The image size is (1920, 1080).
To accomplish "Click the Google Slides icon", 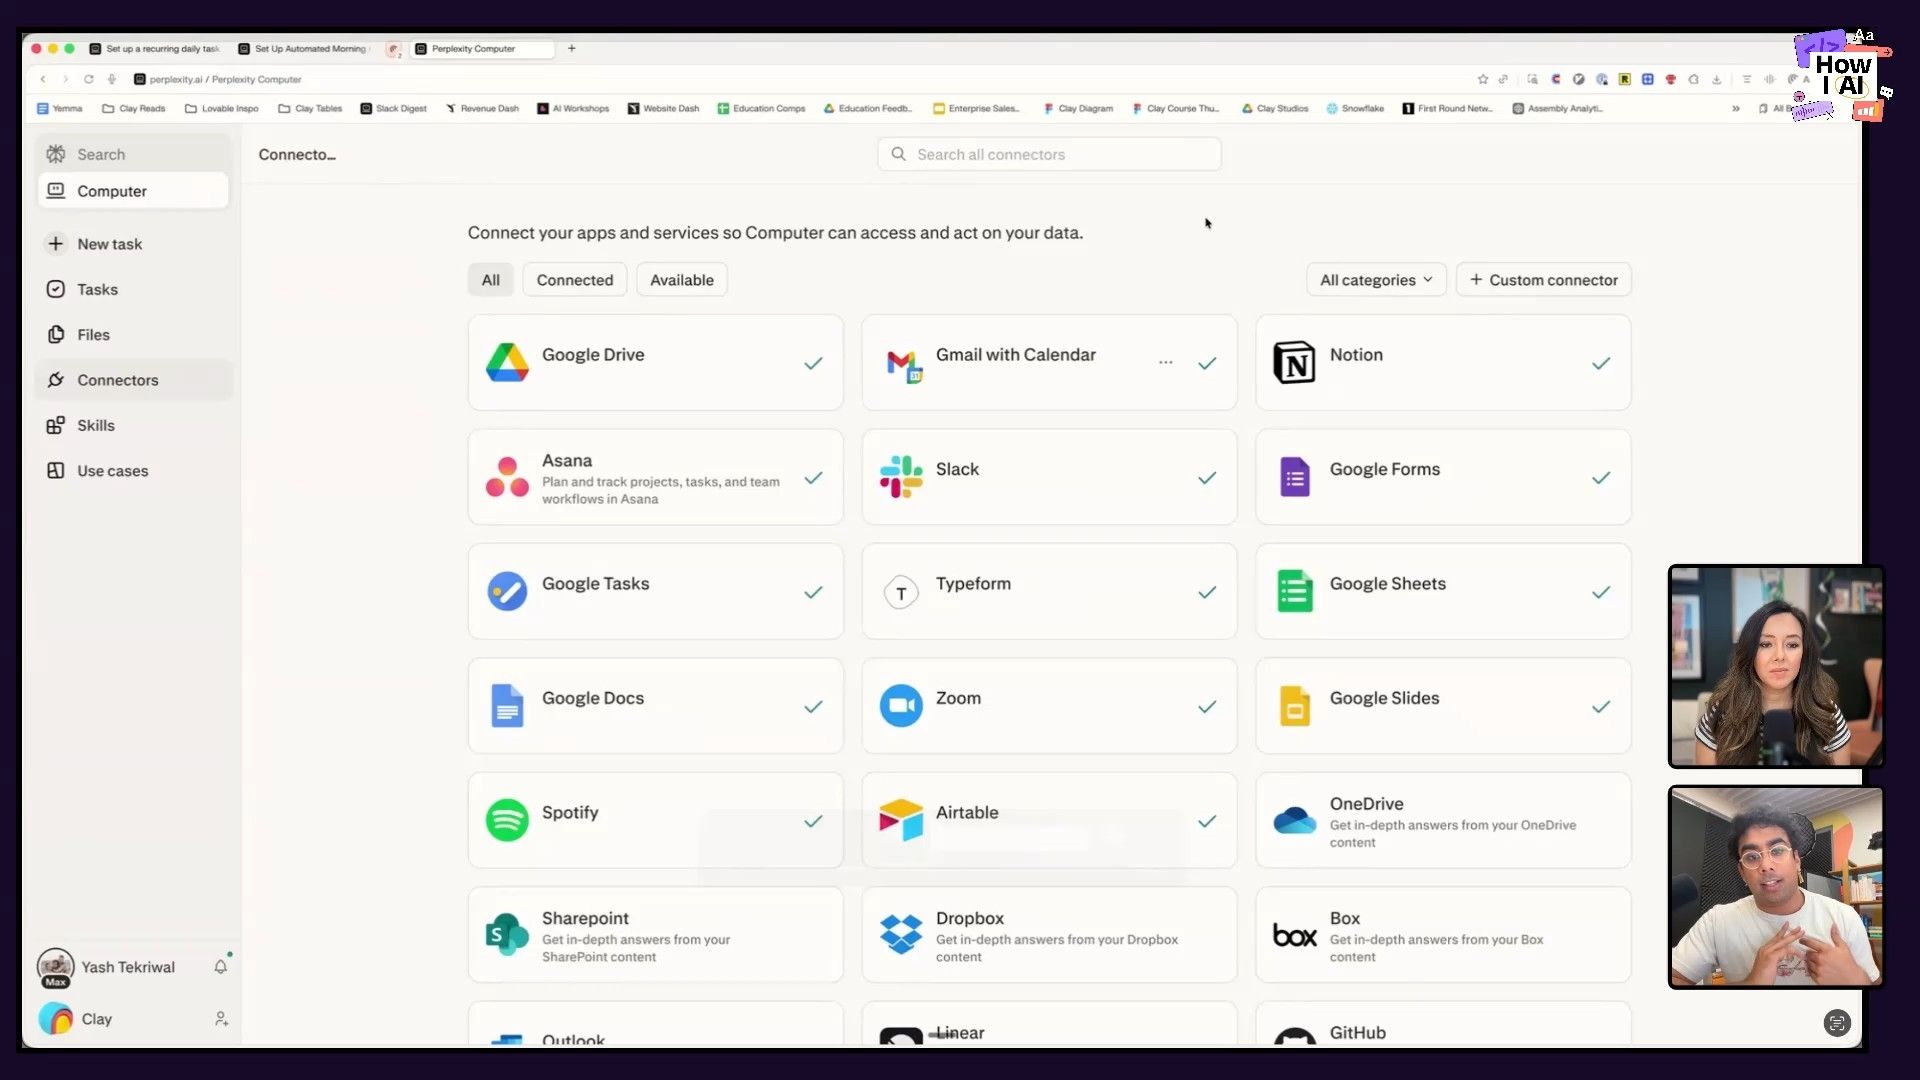I will coord(1295,706).
